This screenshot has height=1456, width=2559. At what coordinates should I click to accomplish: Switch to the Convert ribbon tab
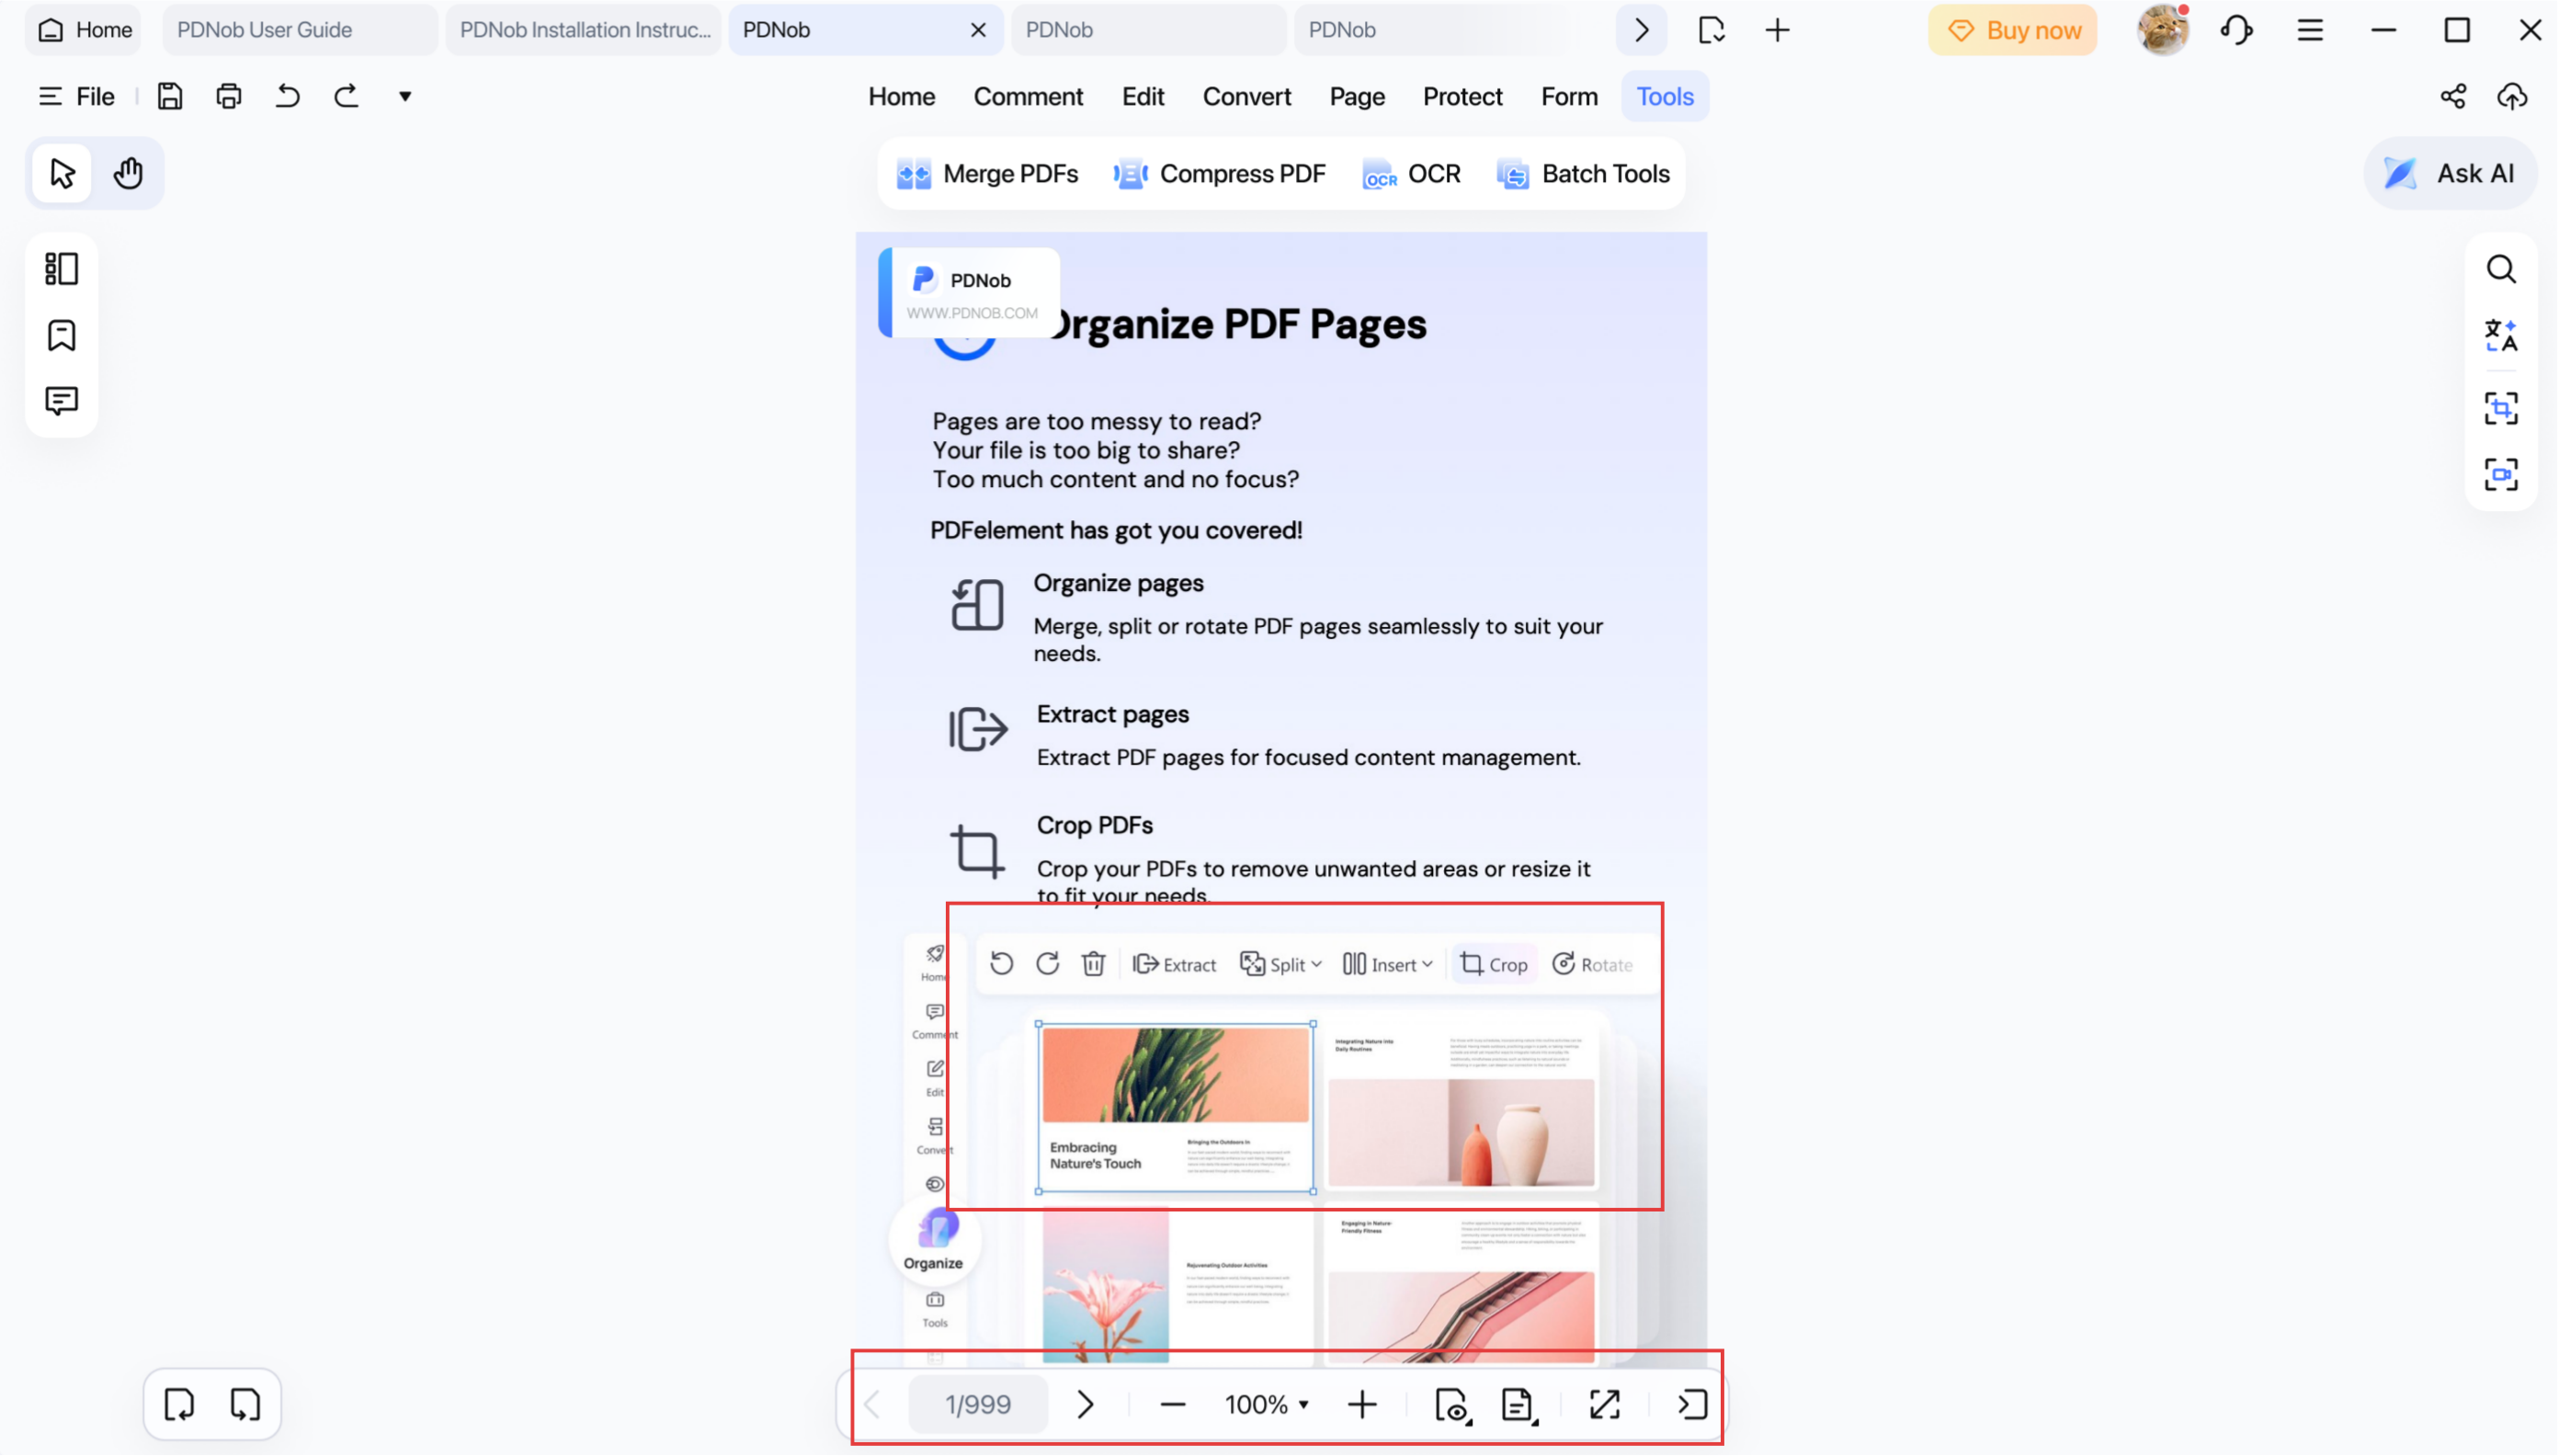(x=1246, y=96)
